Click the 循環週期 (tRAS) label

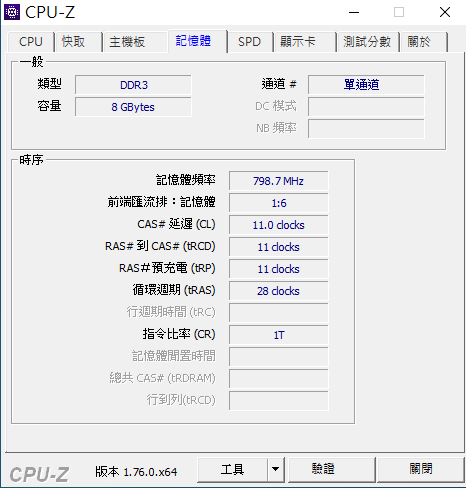[x=174, y=290]
